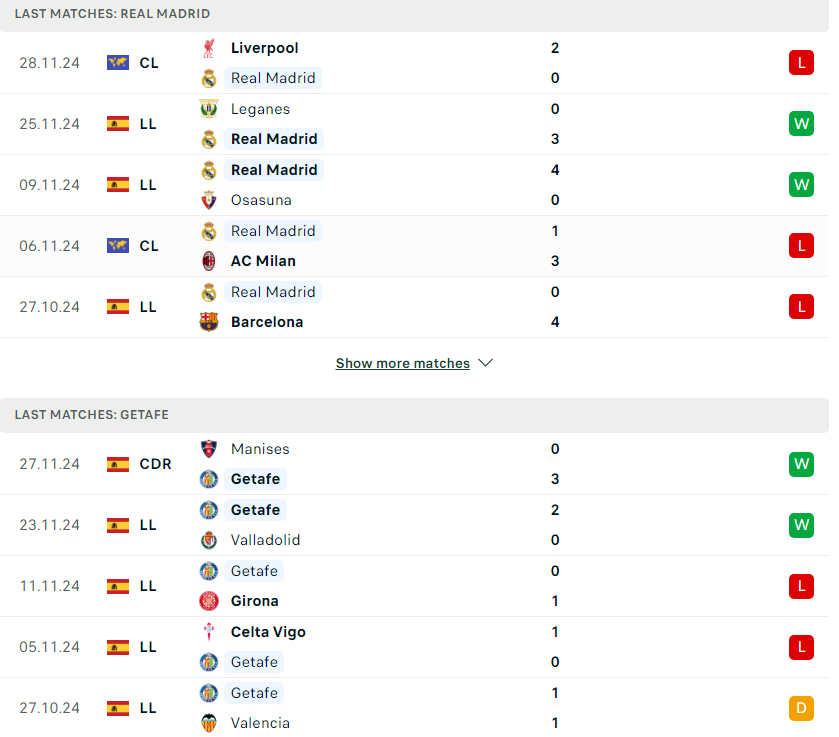
Task: Open the red L badge for Liverpool match
Action: pos(801,63)
